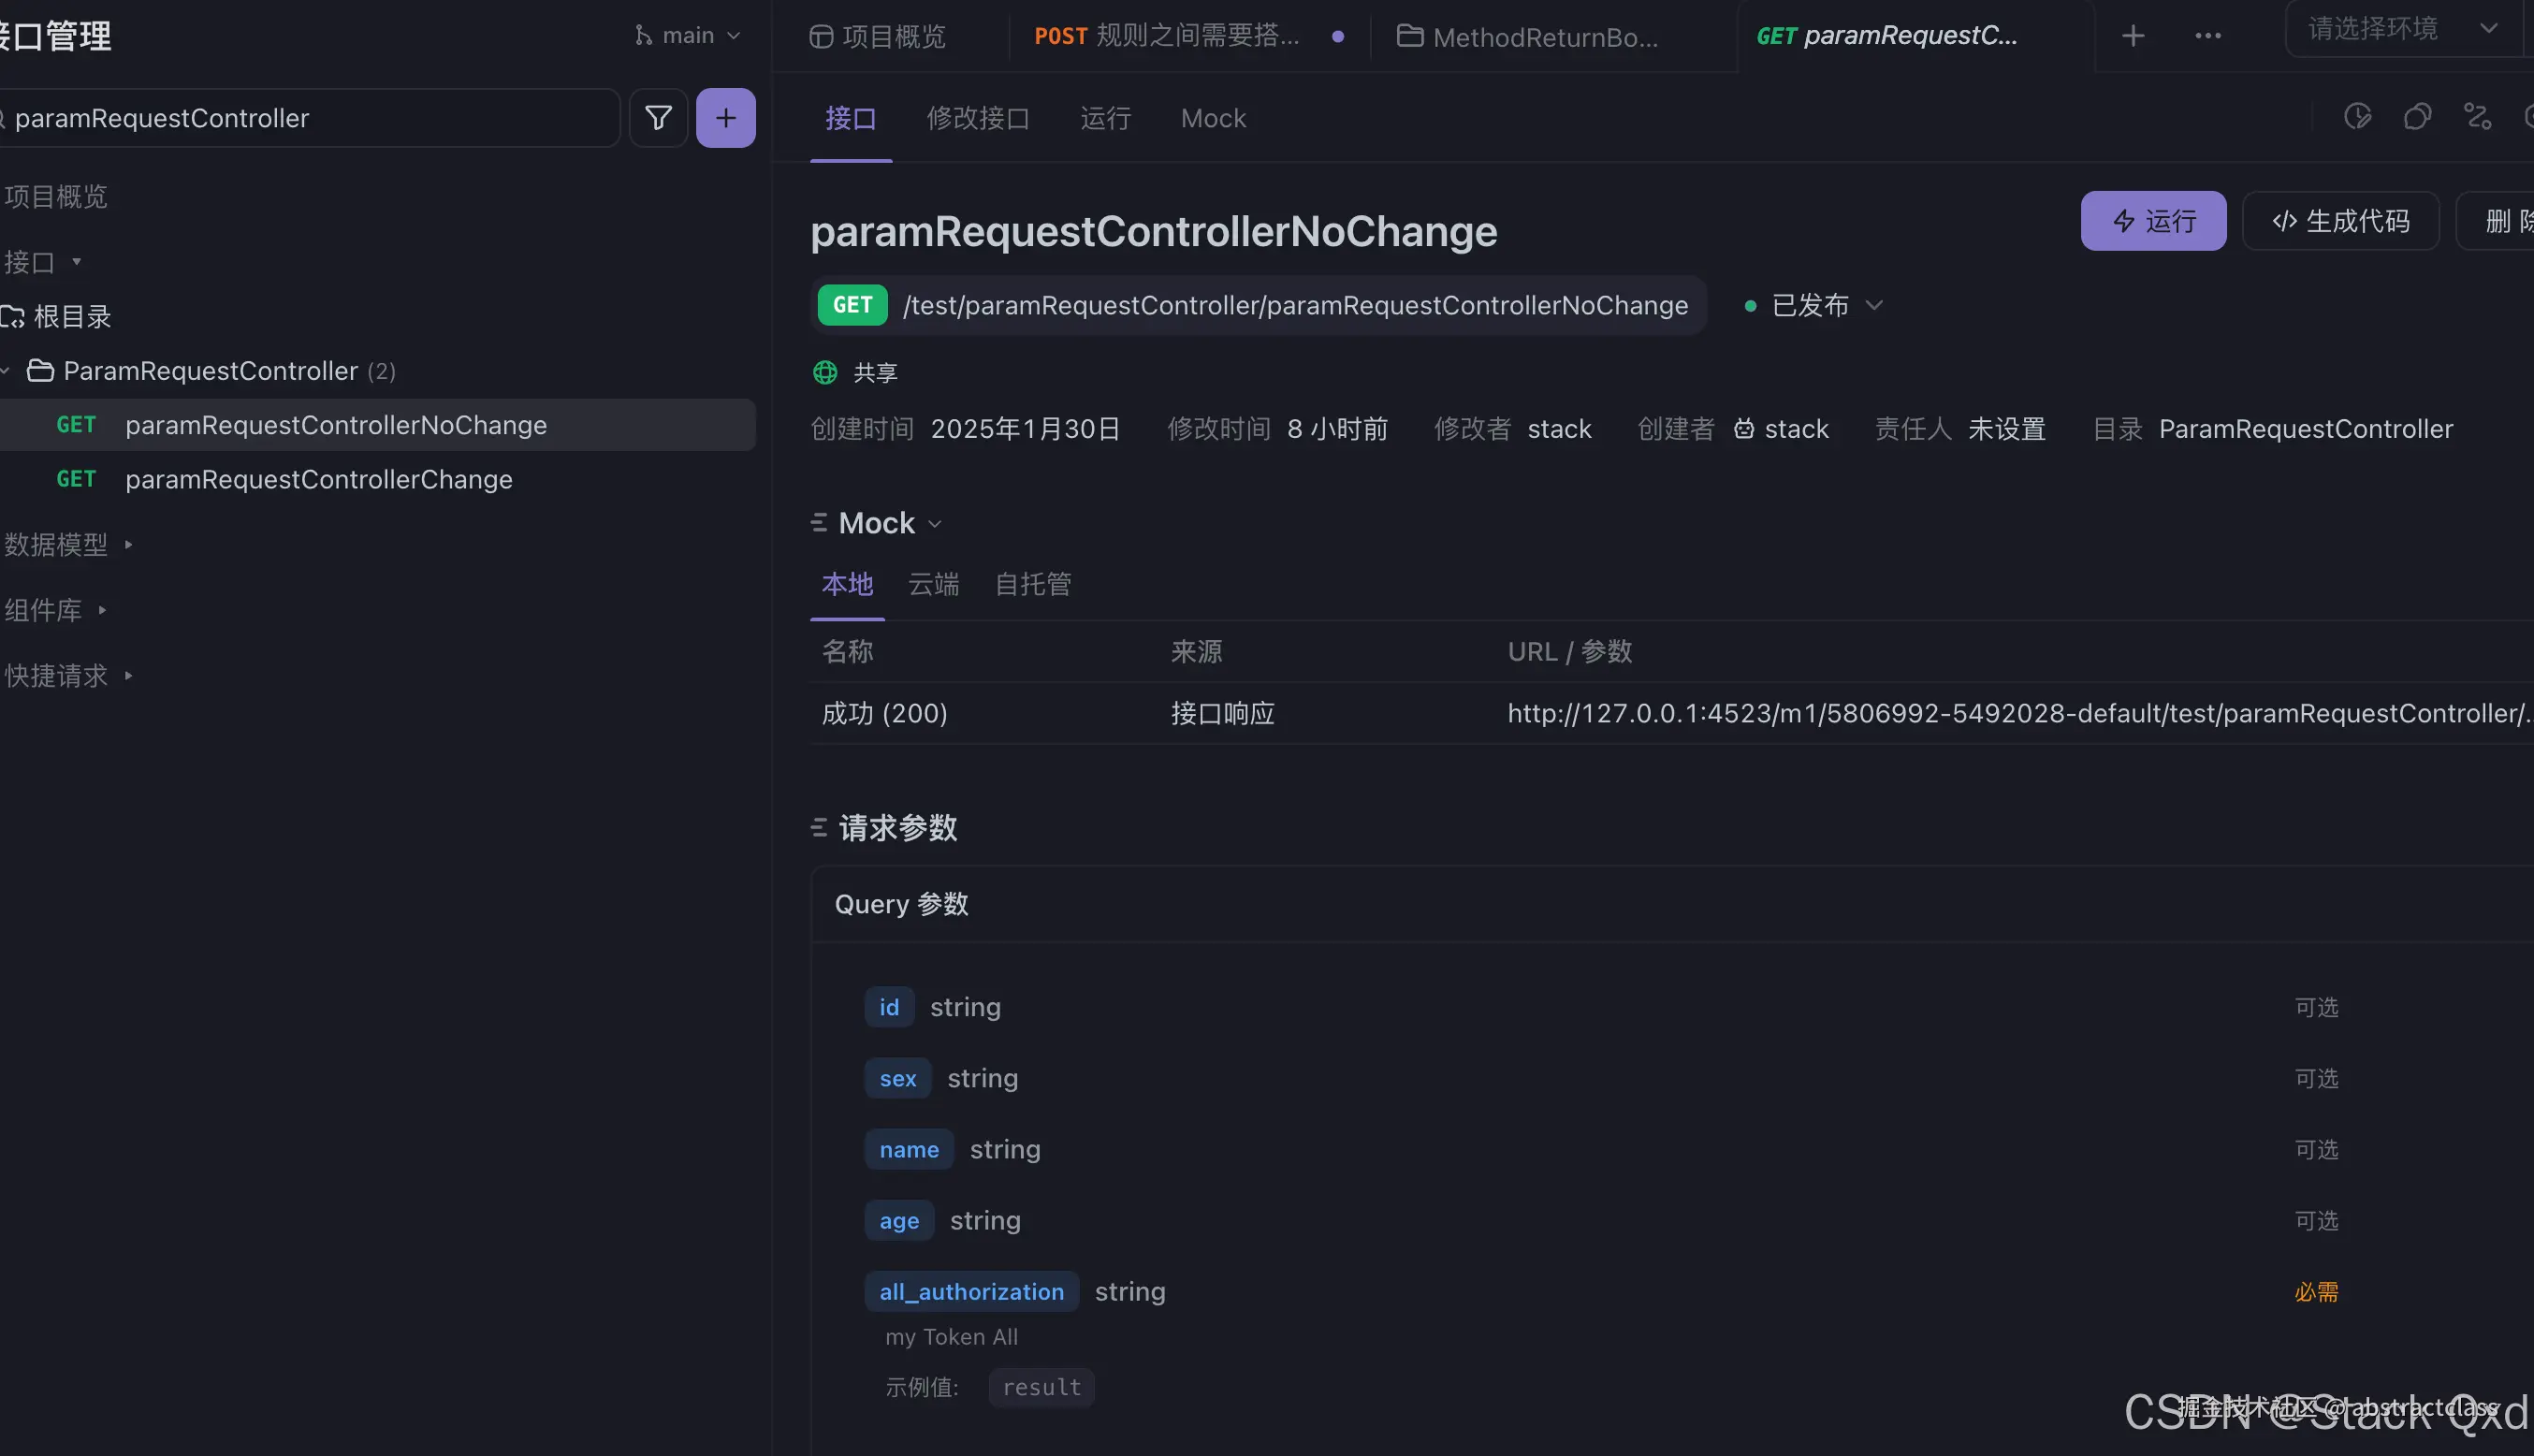Switch to the 云端 tab in Mock section
Screen dimensions: 2534x1456
coord(933,584)
